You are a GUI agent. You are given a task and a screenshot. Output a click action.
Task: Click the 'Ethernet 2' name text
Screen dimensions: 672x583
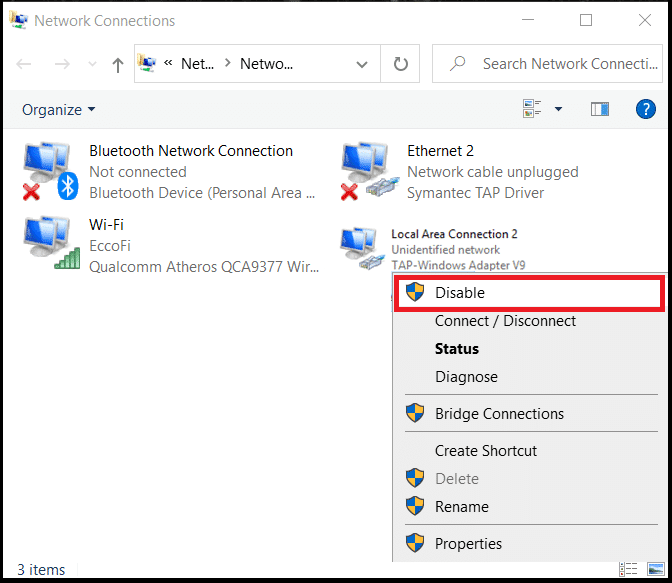click(x=440, y=151)
